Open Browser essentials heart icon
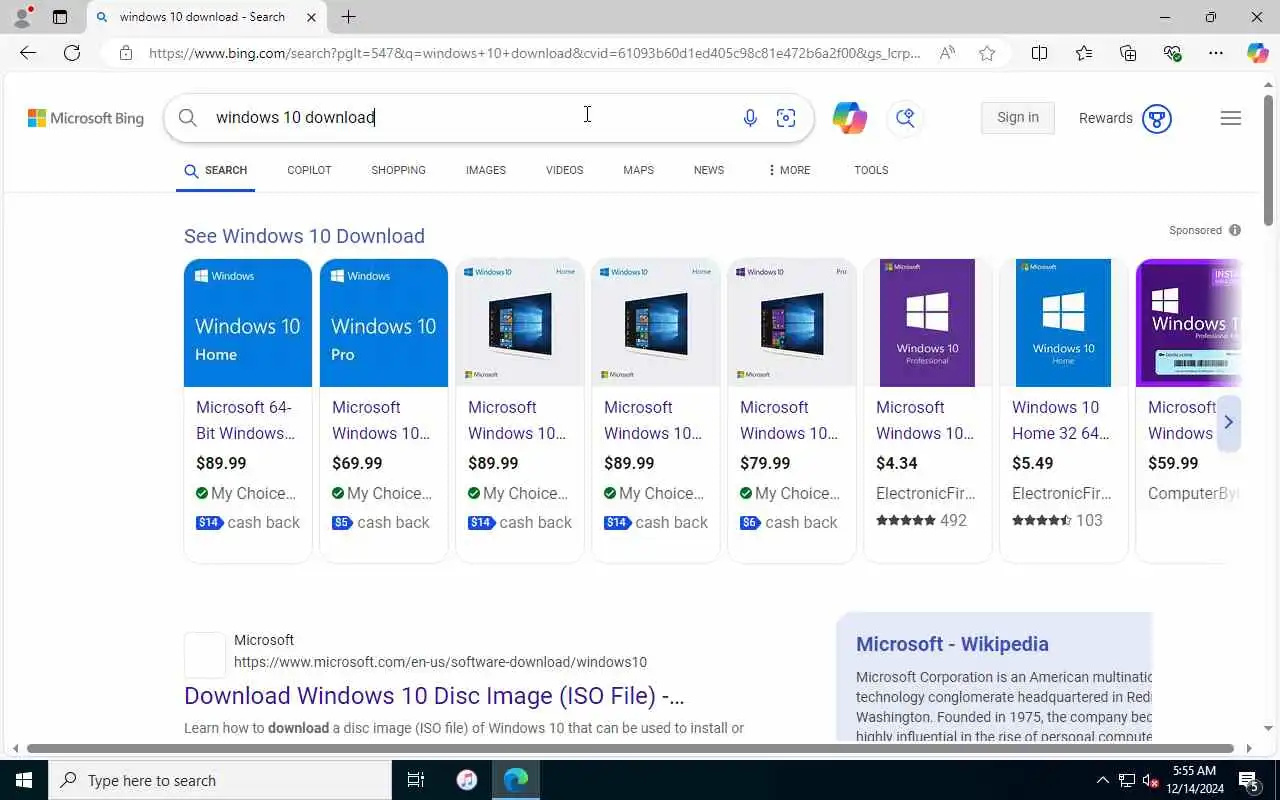This screenshot has height=800, width=1280. [x=1172, y=53]
